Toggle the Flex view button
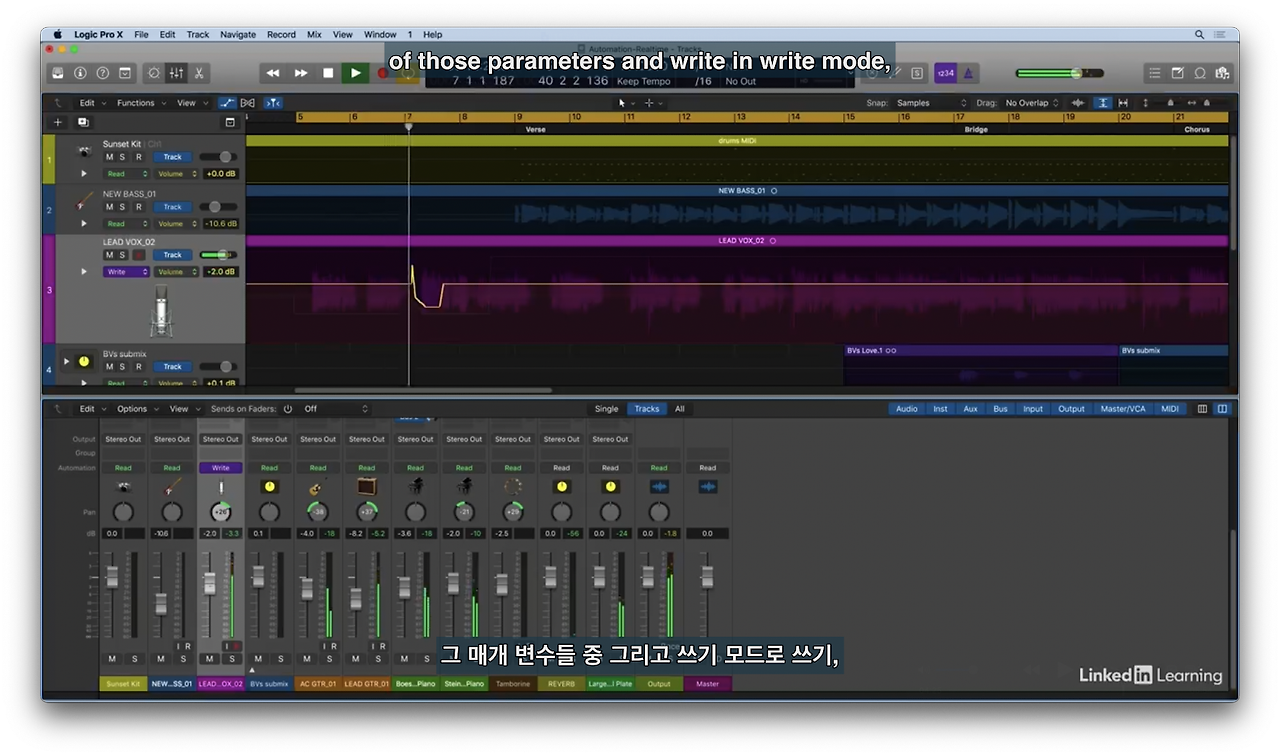 [248, 103]
